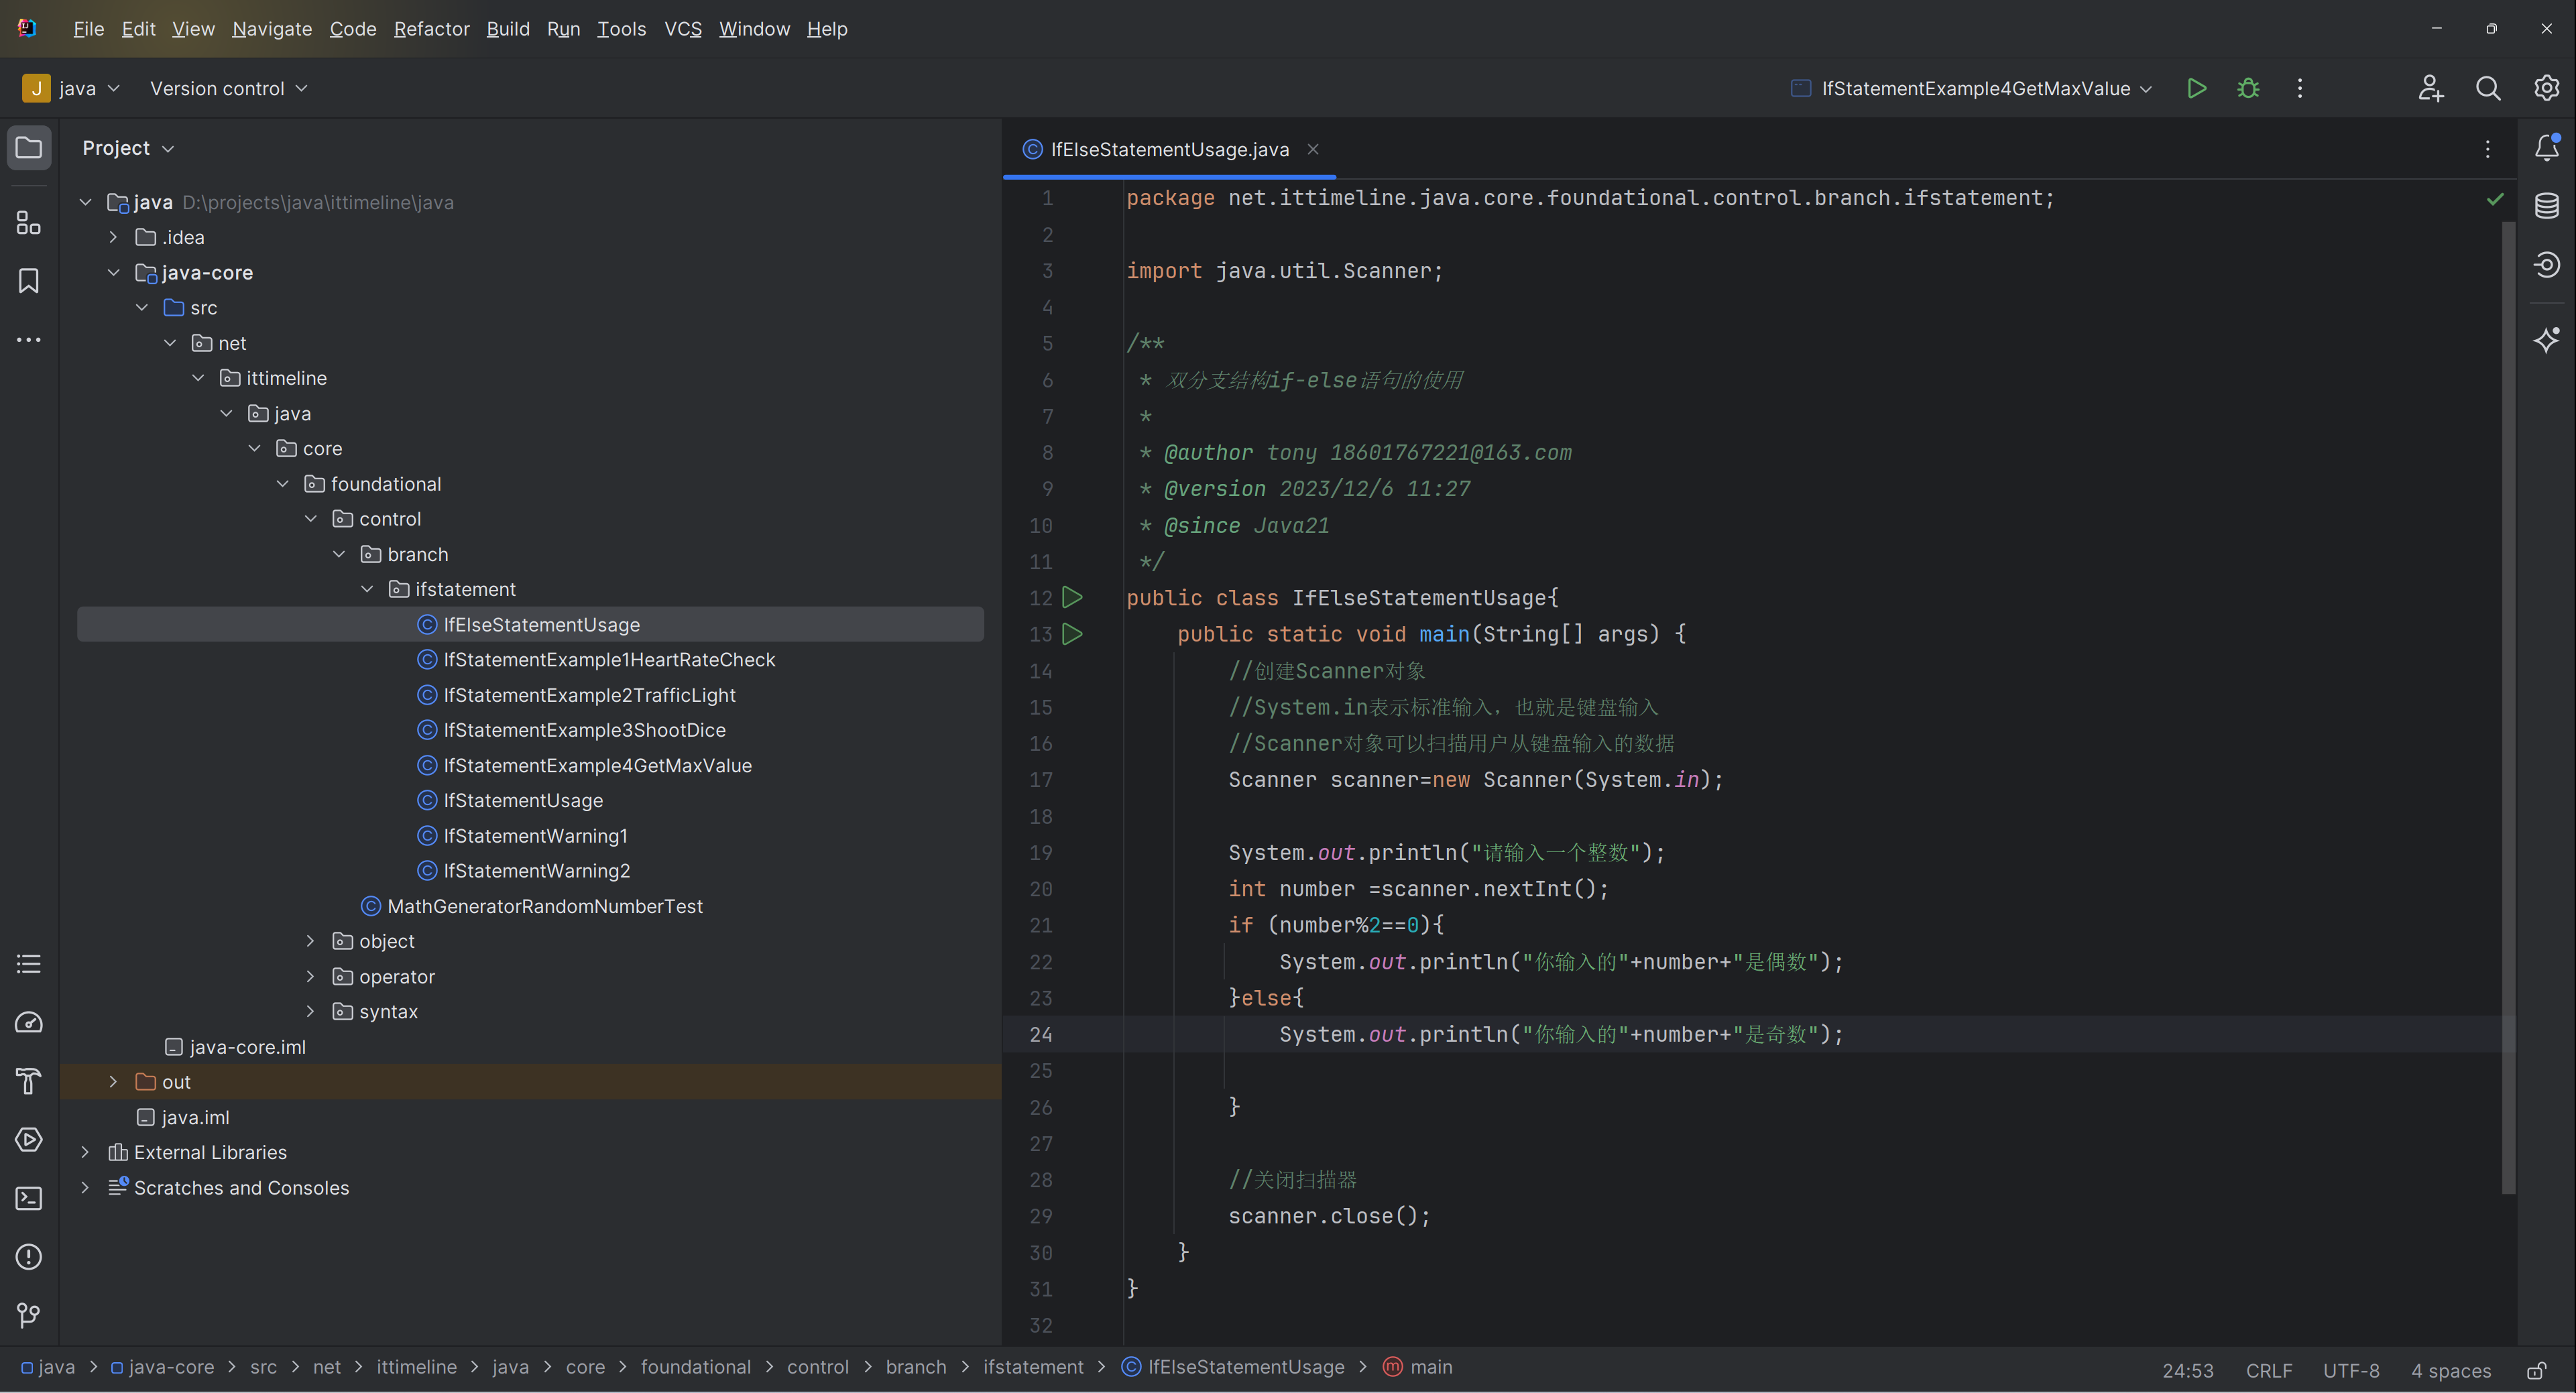The height and width of the screenshot is (1393, 2576).
Task: Select IfStatementUsage class in tree
Action: pos(523,800)
